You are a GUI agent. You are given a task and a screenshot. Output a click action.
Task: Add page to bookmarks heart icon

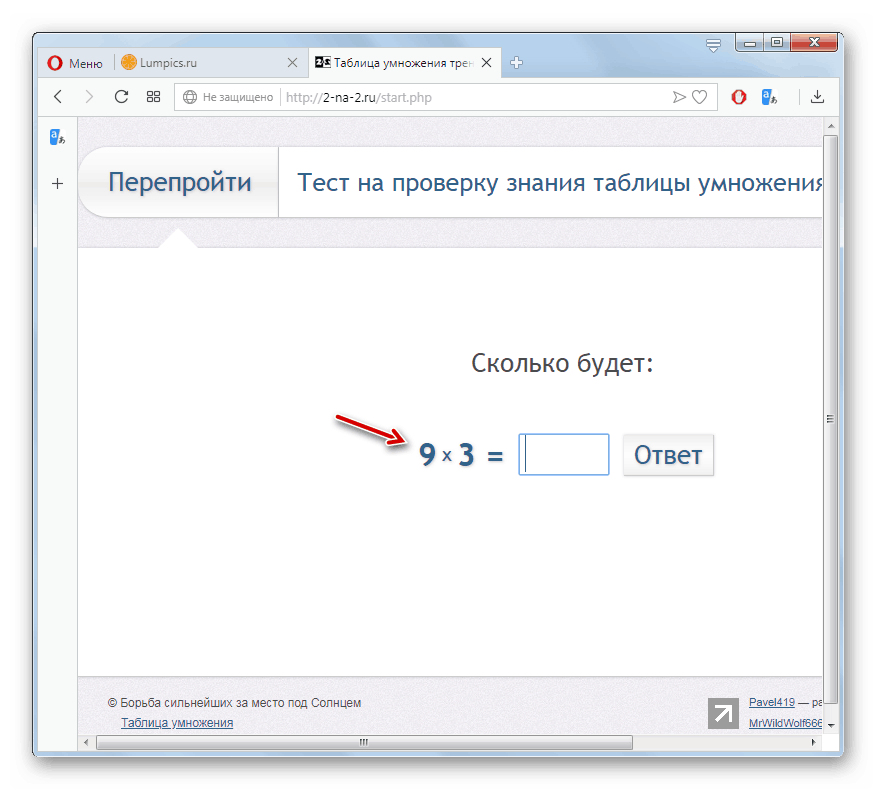(700, 97)
